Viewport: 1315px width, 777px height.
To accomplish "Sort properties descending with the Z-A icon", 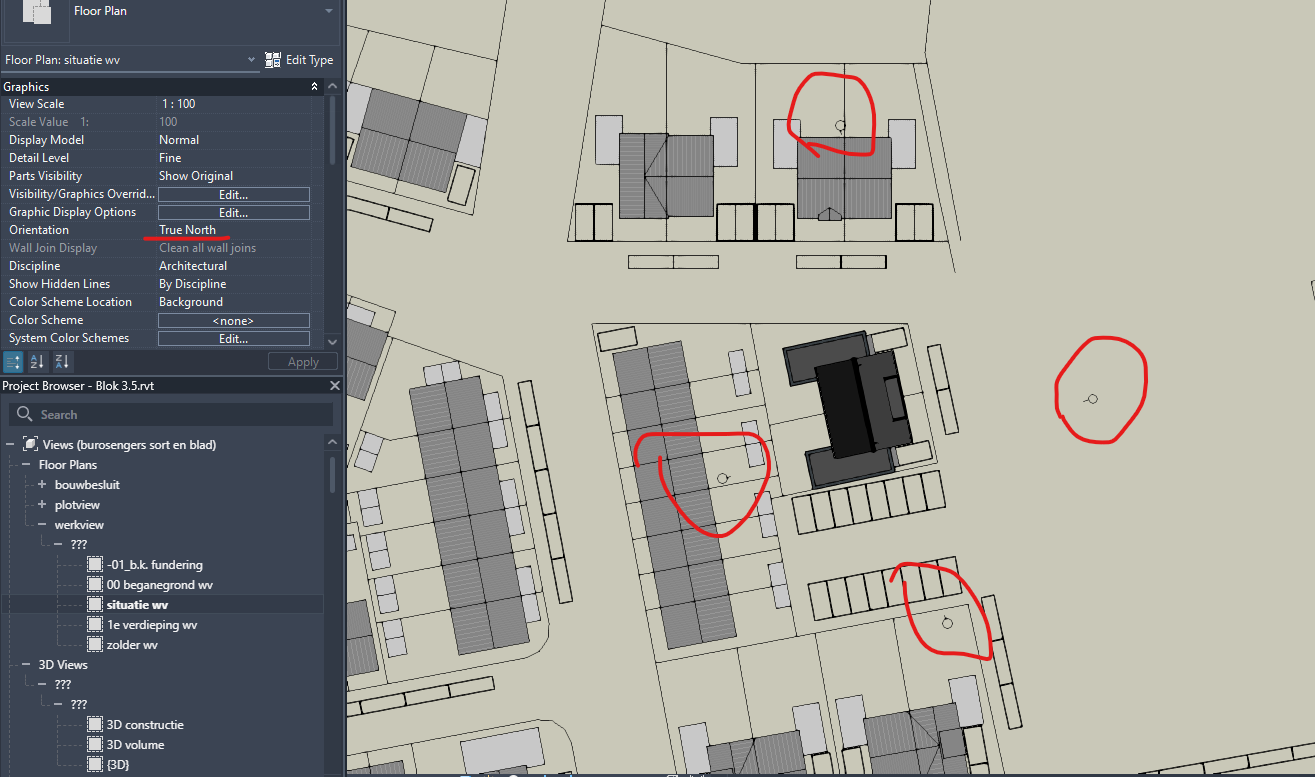I will 62,362.
